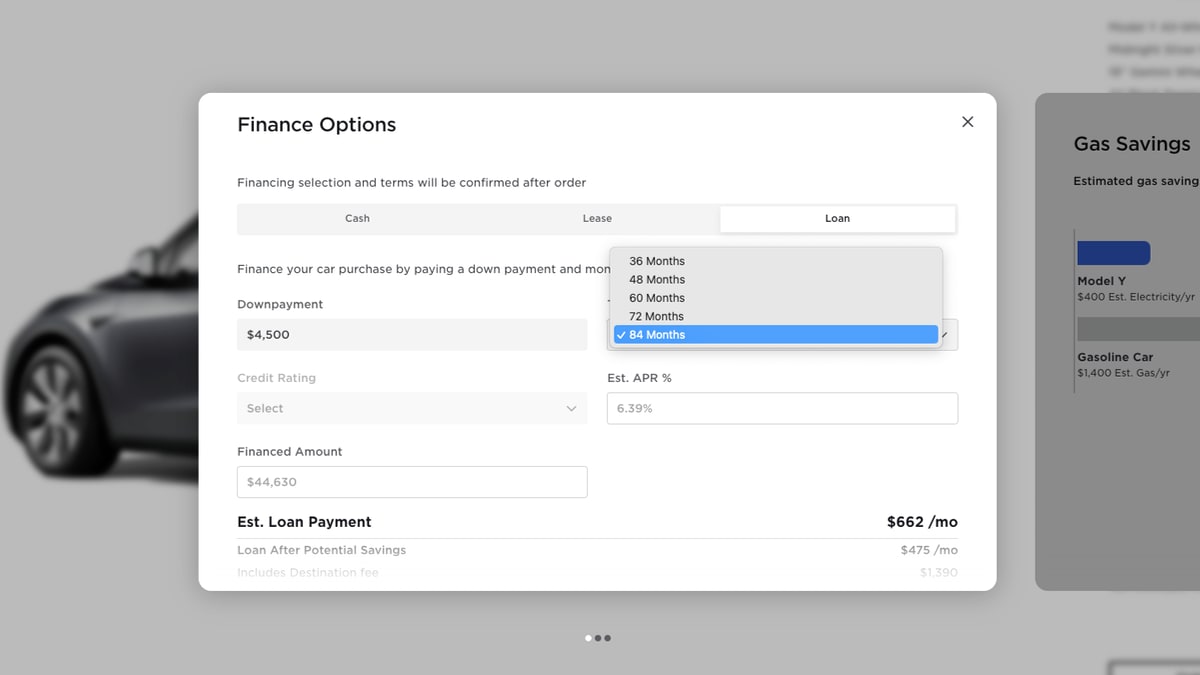Click the $475 /mo savings value
Screen dimensions: 1200x675
(x=929, y=550)
